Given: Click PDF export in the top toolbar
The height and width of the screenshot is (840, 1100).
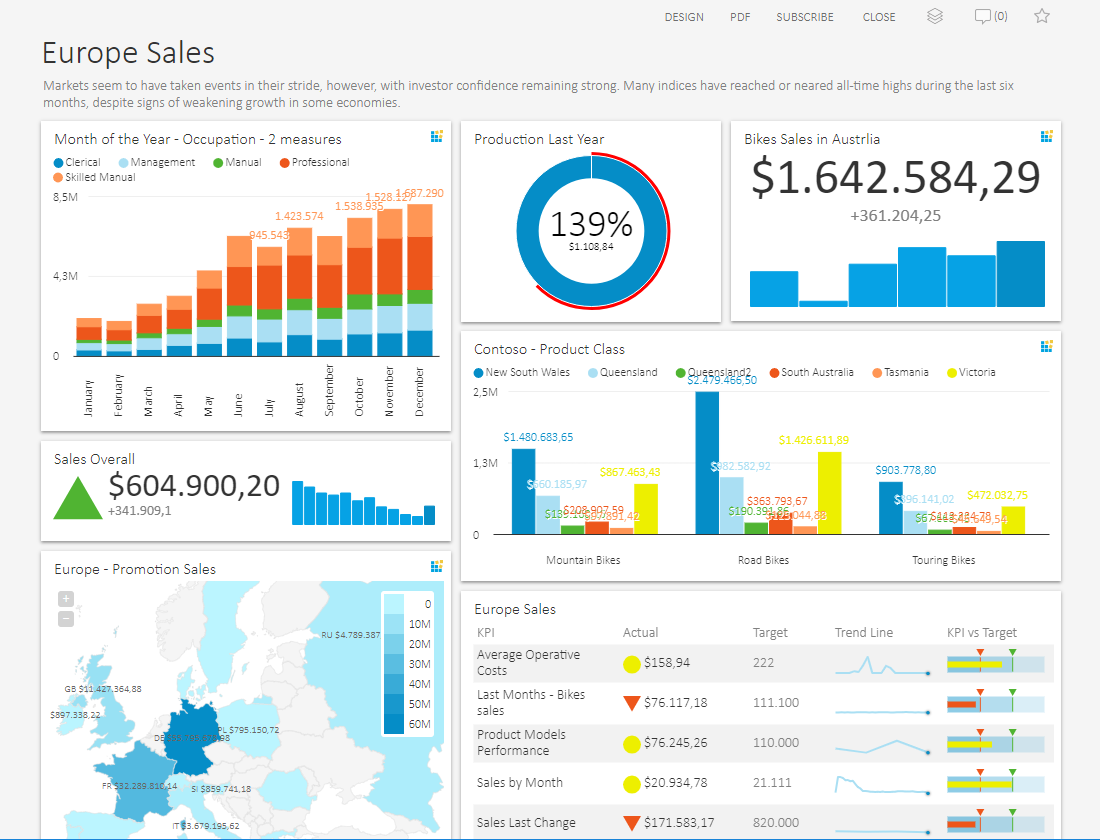Looking at the screenshot, I should [740, 17].
